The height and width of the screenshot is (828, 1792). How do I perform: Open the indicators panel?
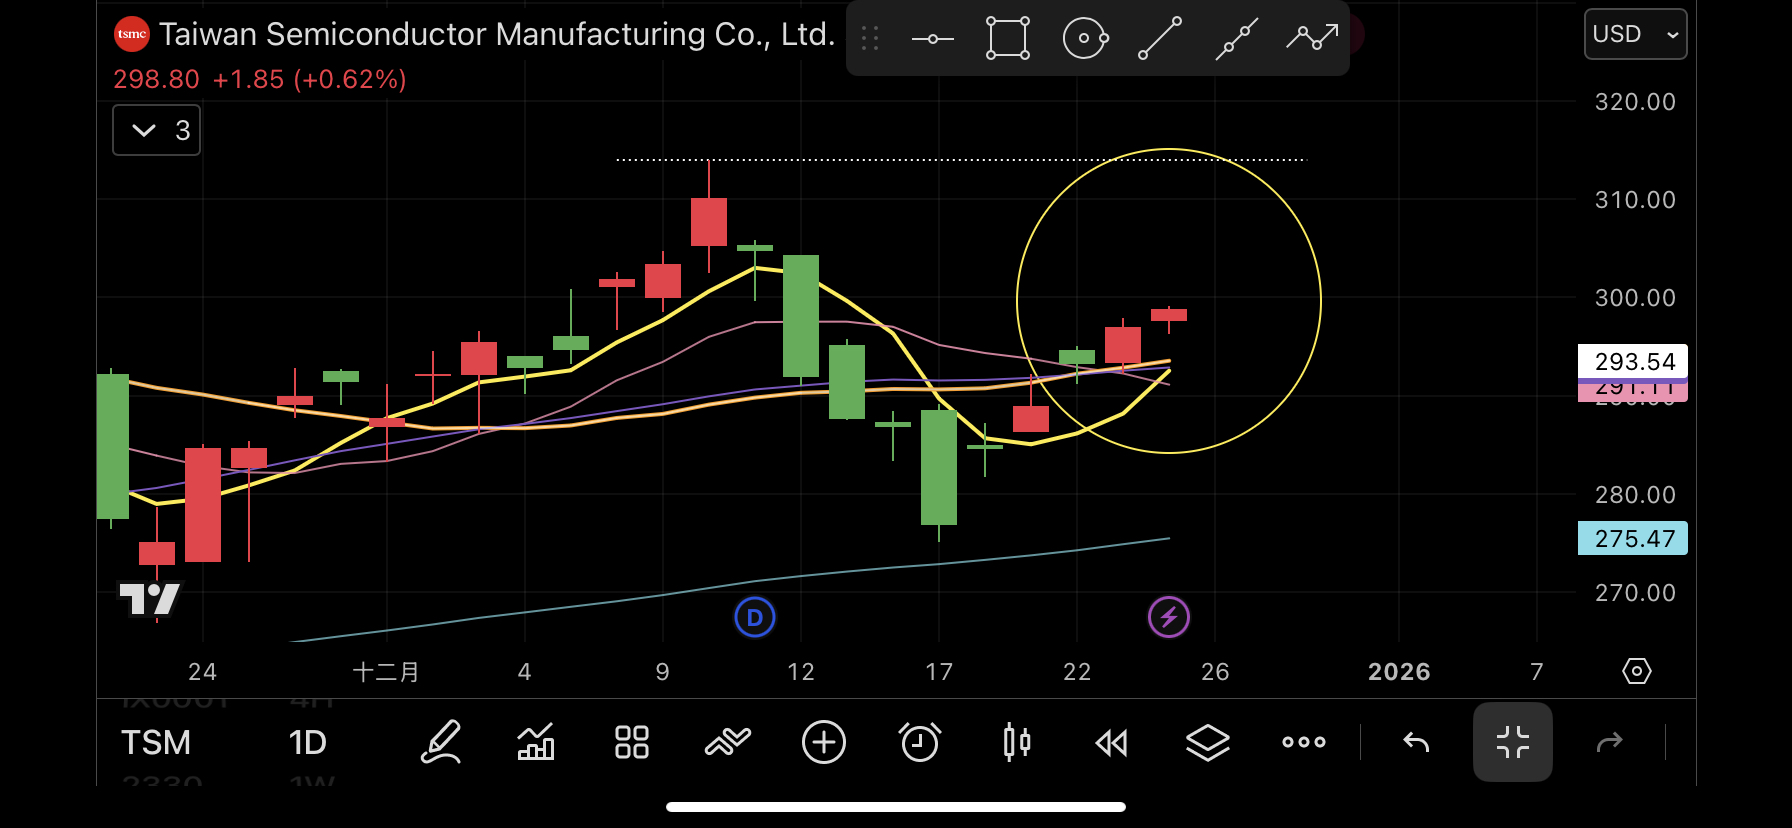[x=536, y=742]
